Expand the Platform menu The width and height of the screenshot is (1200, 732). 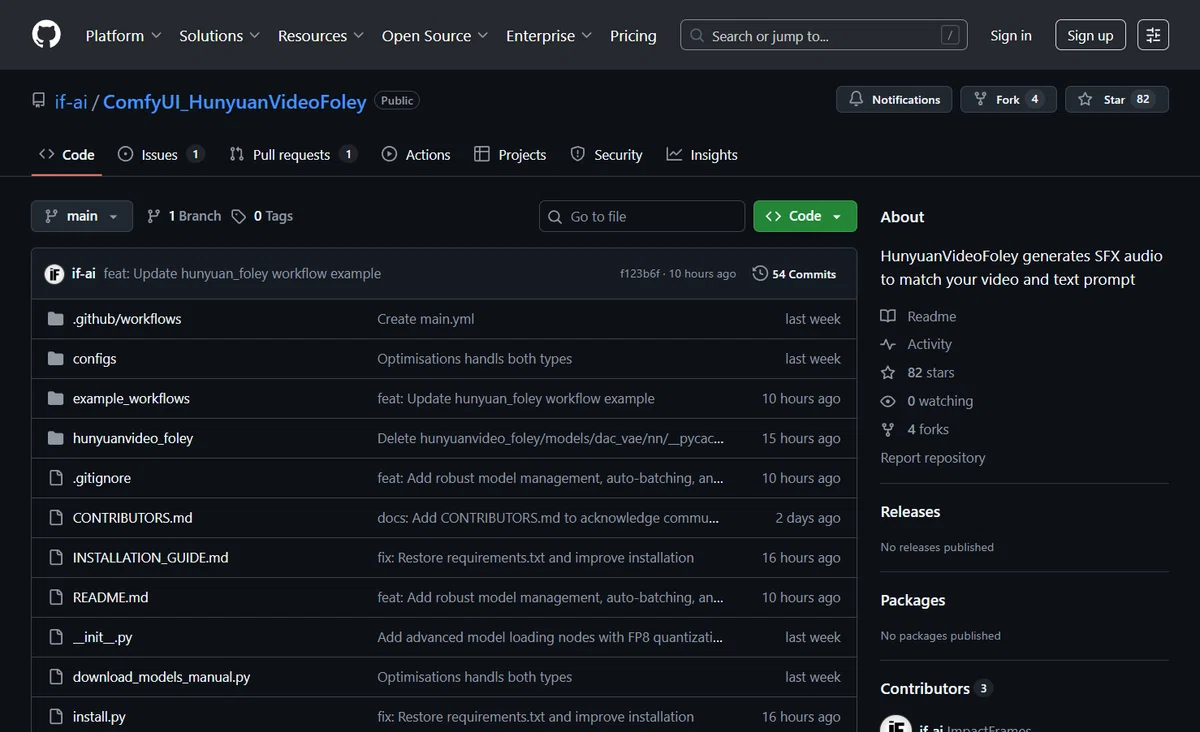tap(123, 35)
